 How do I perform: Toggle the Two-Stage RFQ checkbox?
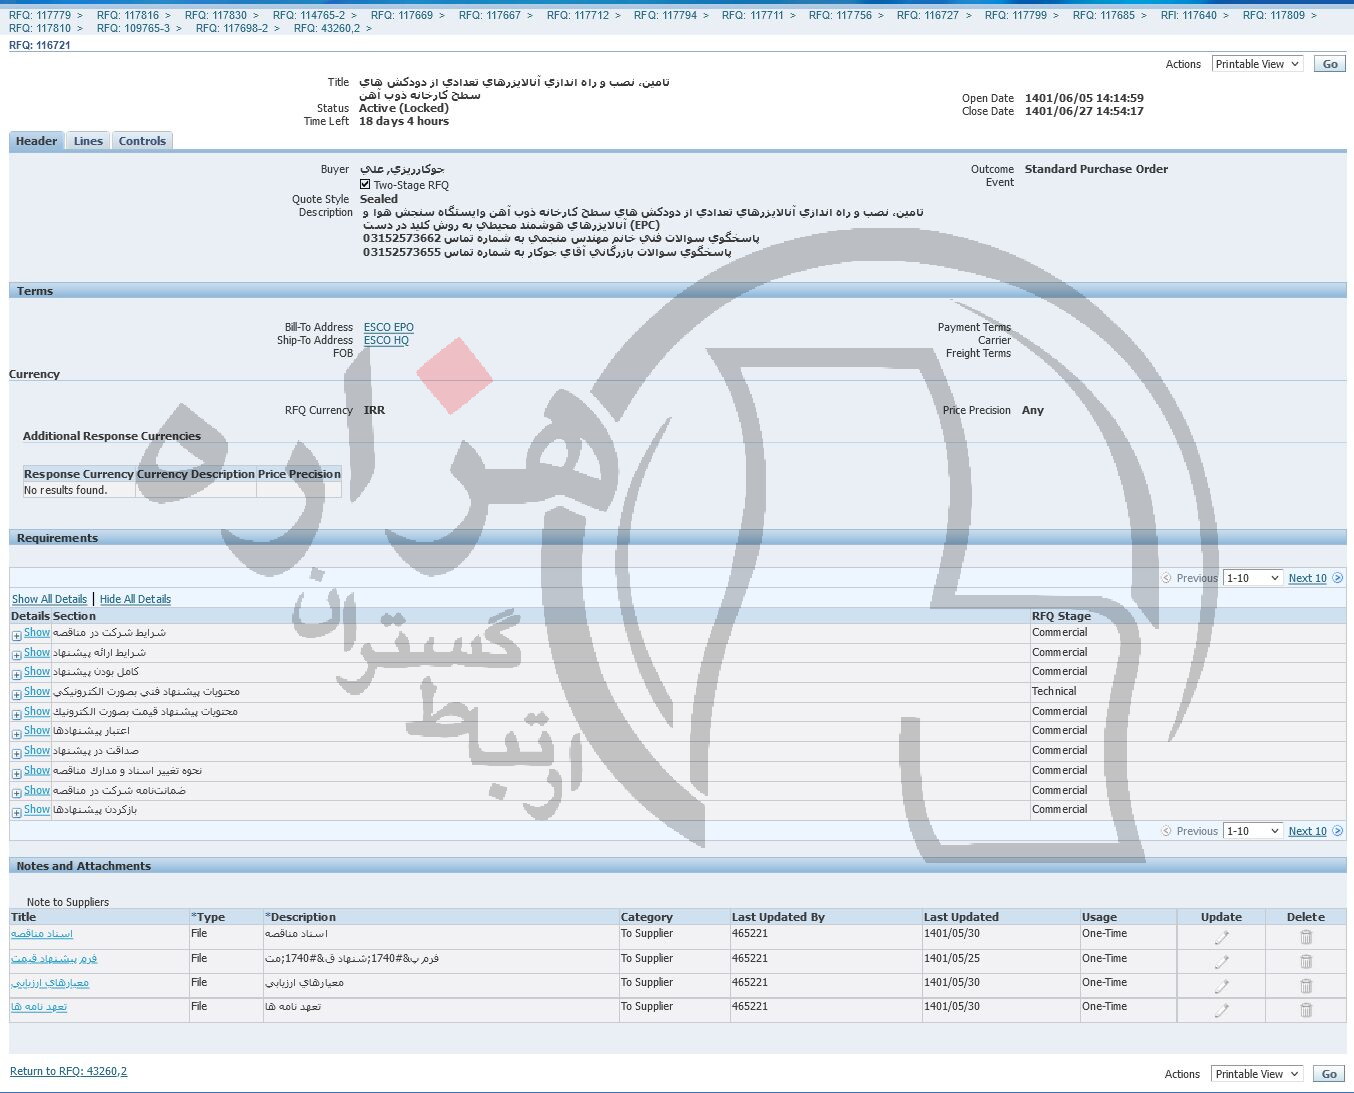click(365, 185)
